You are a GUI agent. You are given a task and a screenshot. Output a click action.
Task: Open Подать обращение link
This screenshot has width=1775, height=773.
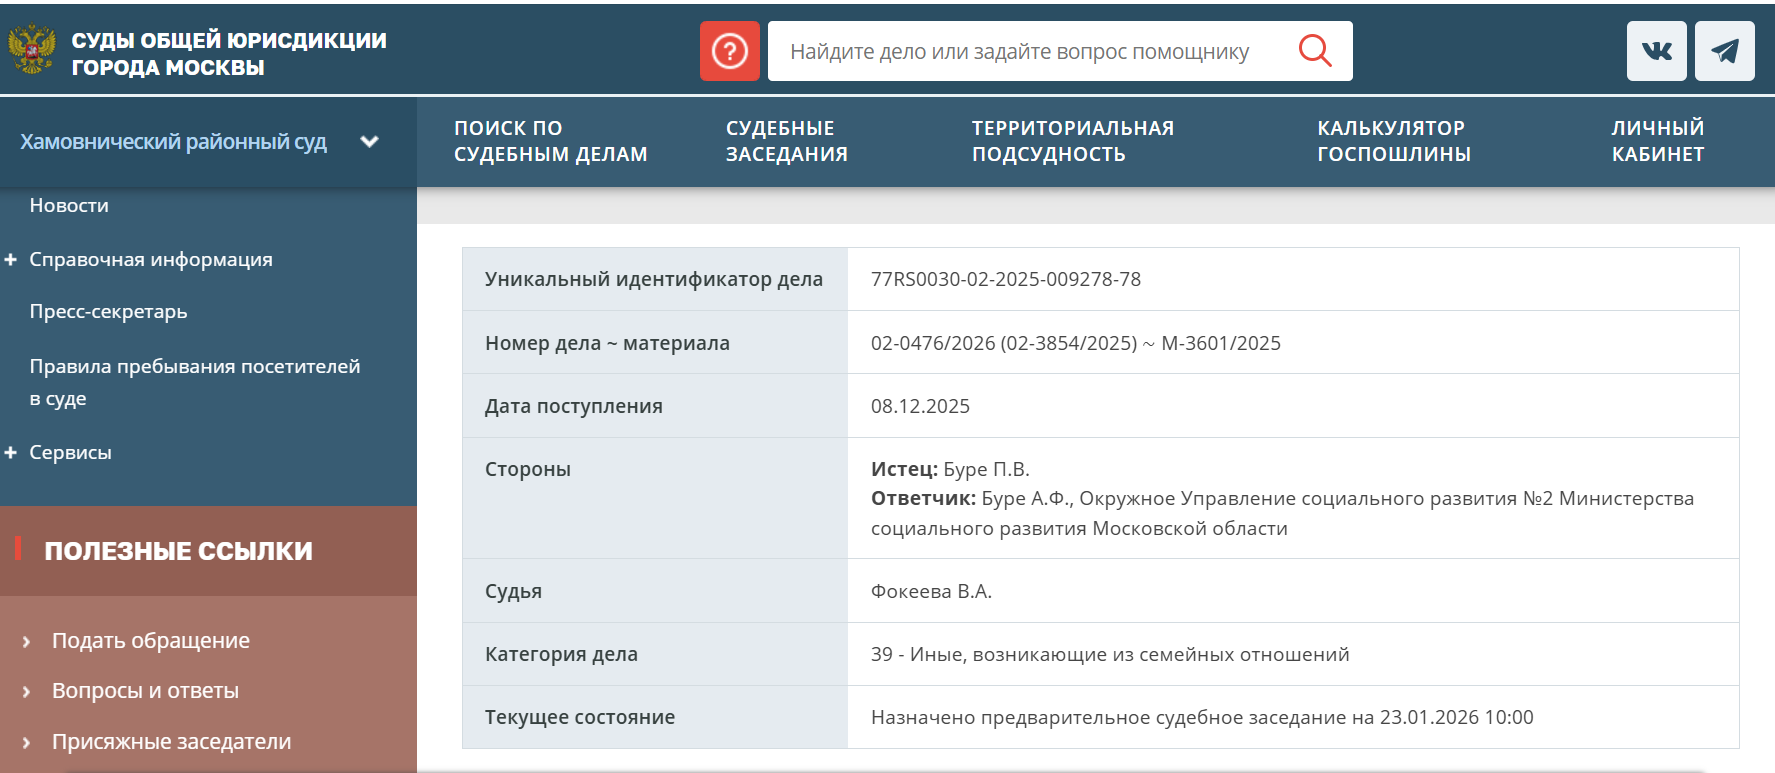(x=151, y=640)
